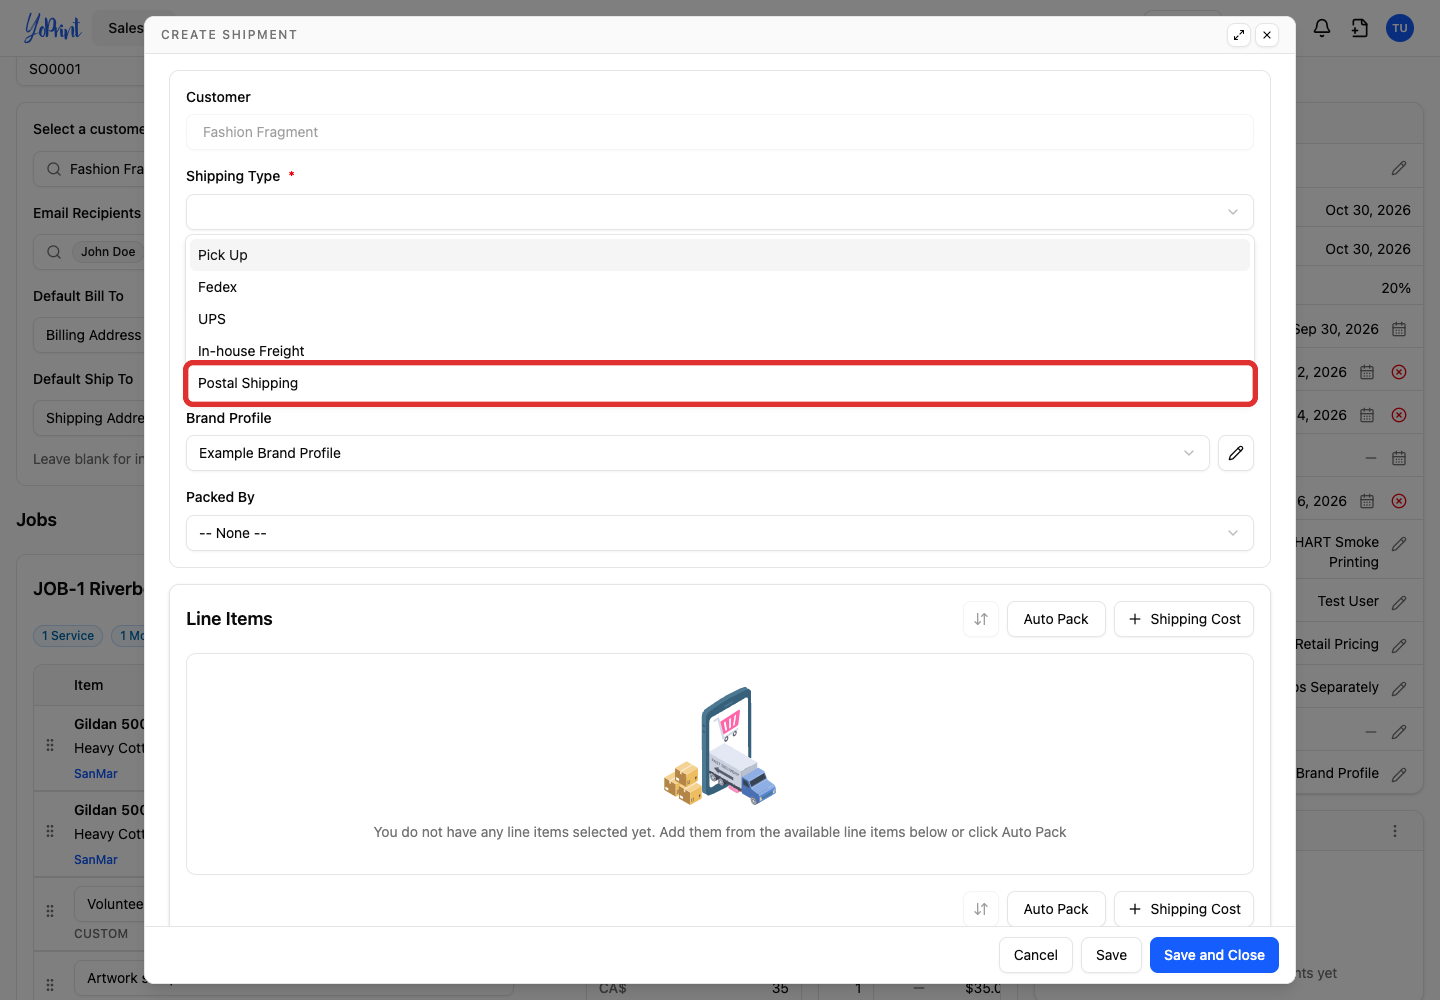
Task: Click the sort icon next to lower Auto Pack
Action: coord(981,909)
